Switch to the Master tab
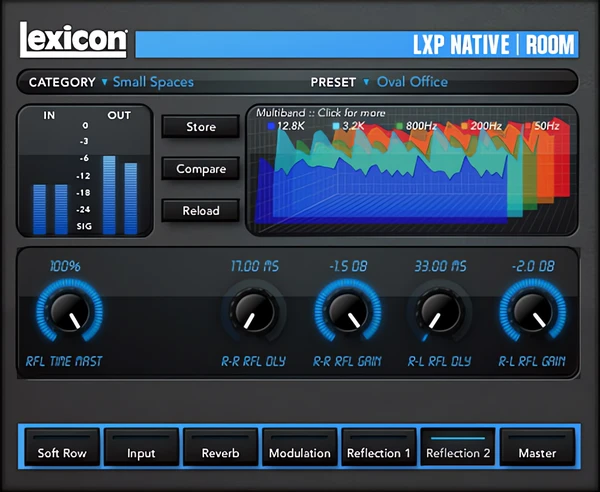 pos(537,447)
